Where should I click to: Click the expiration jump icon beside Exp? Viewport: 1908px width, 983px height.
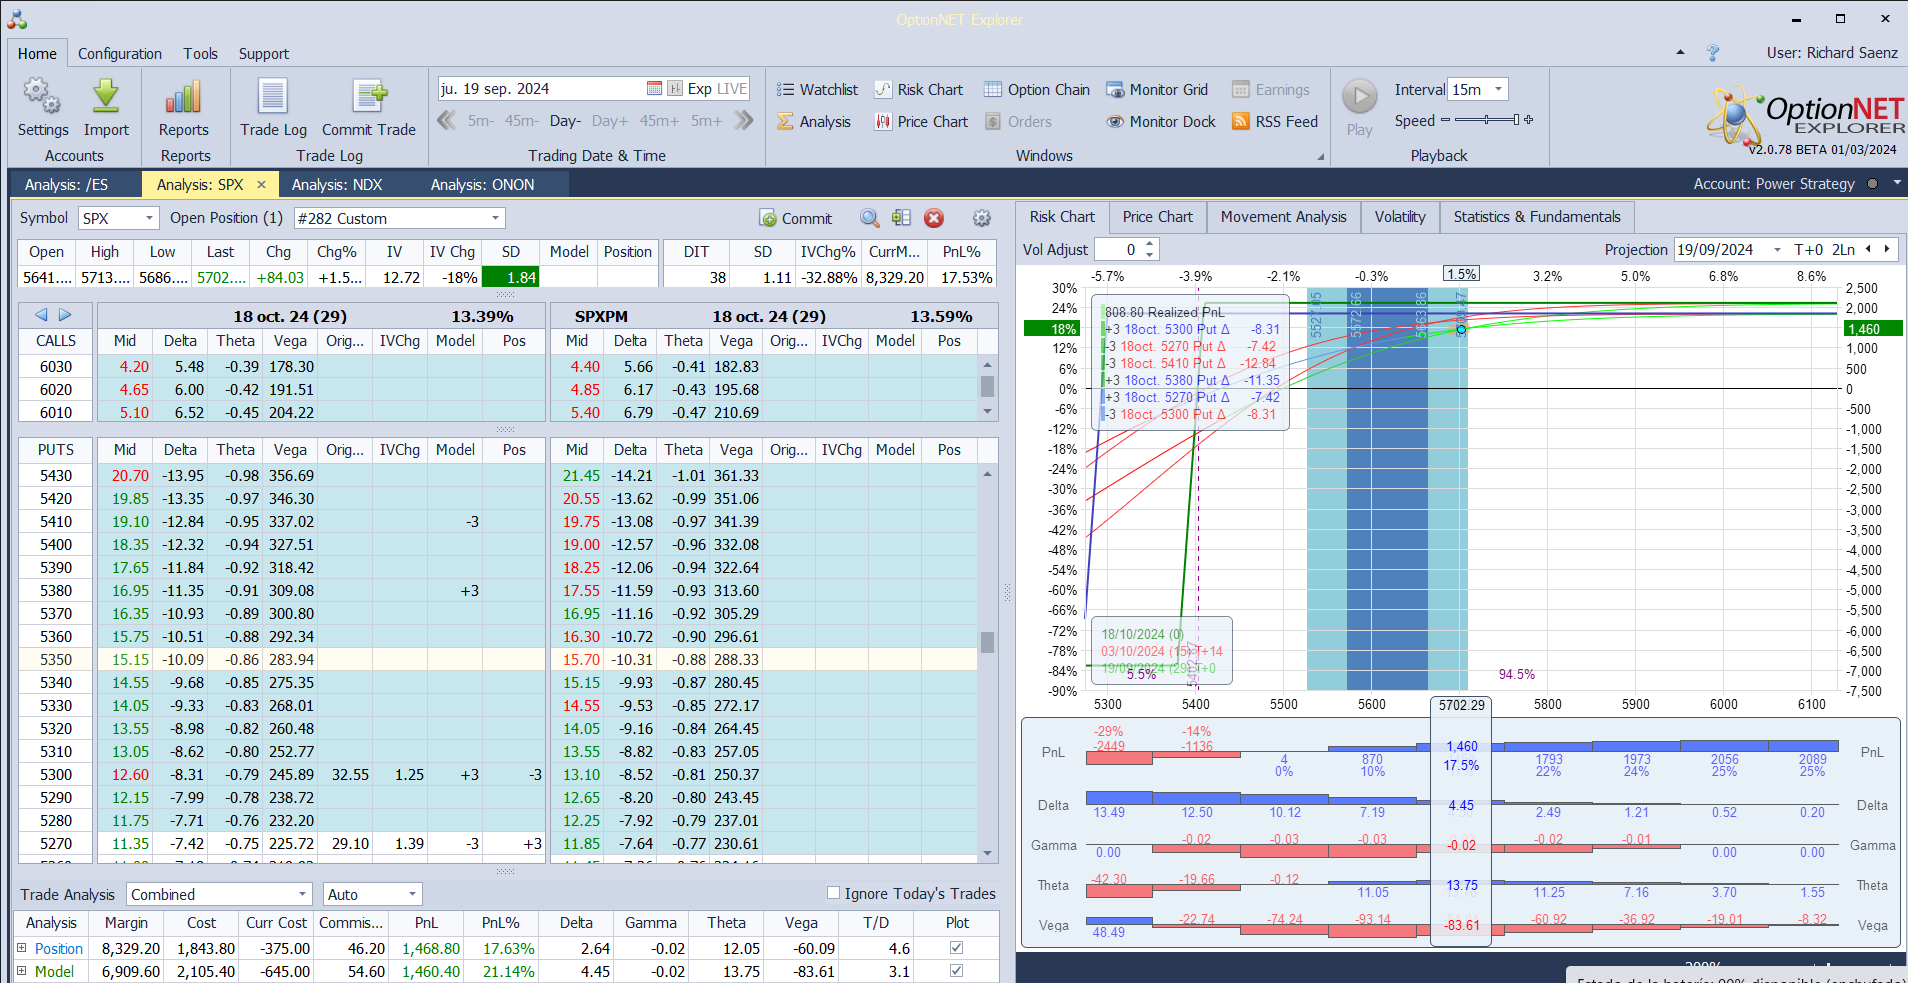[675, 88]
